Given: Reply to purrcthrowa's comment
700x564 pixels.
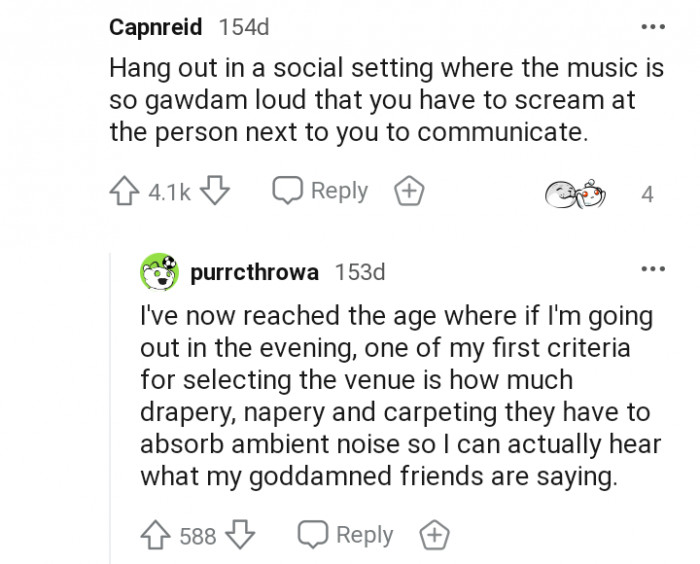Looking at the screenshot, I should point(347,535).
